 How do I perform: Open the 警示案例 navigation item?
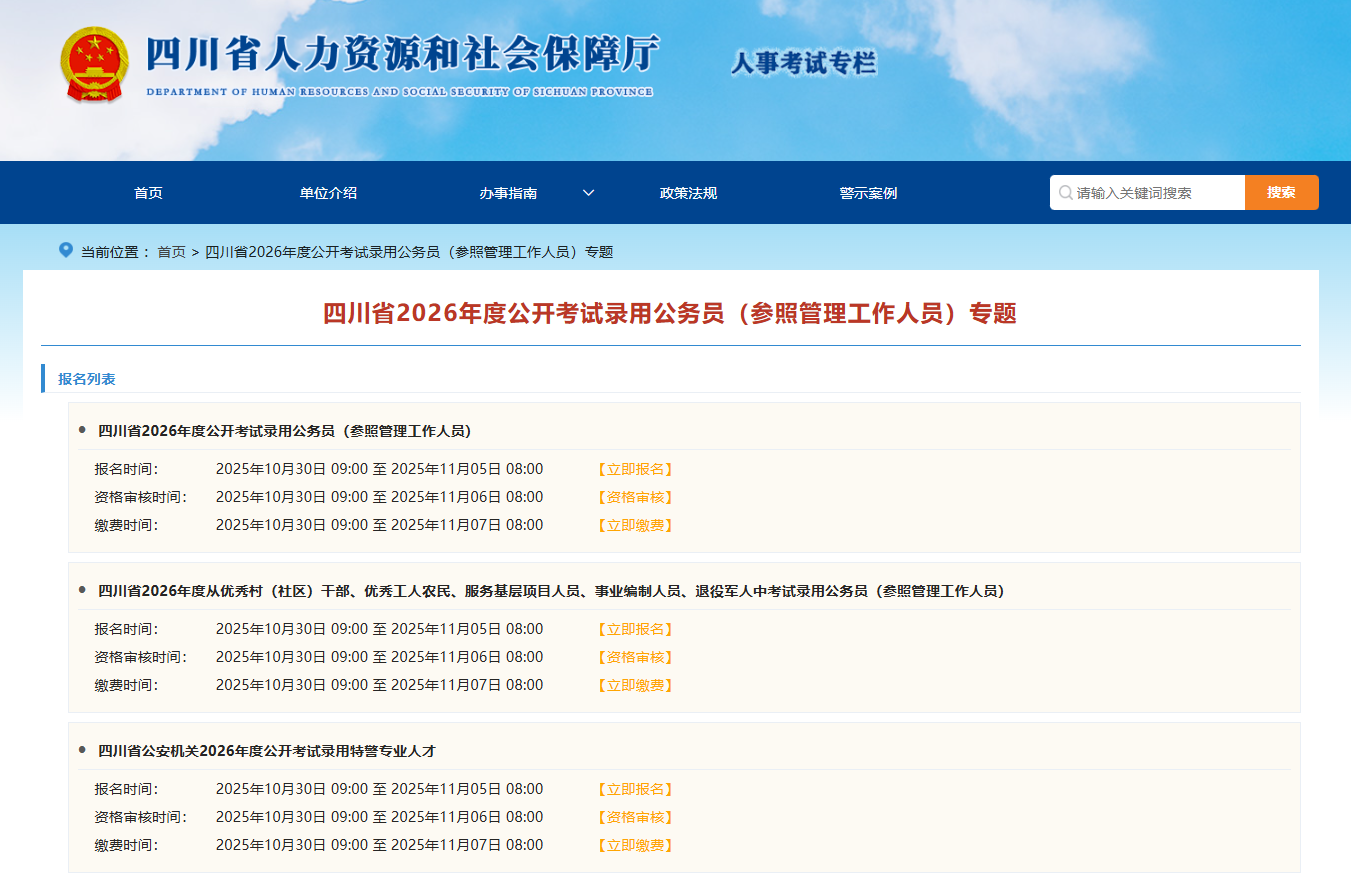[868, 193]
